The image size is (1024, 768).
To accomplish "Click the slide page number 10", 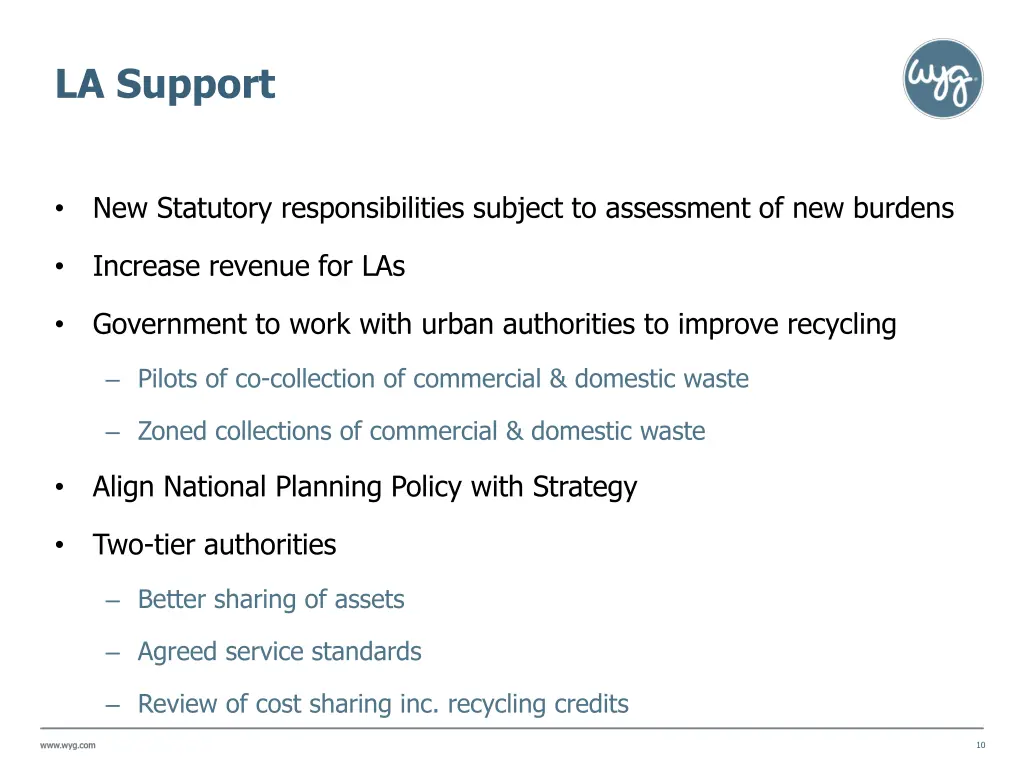I will pos(980,745).
